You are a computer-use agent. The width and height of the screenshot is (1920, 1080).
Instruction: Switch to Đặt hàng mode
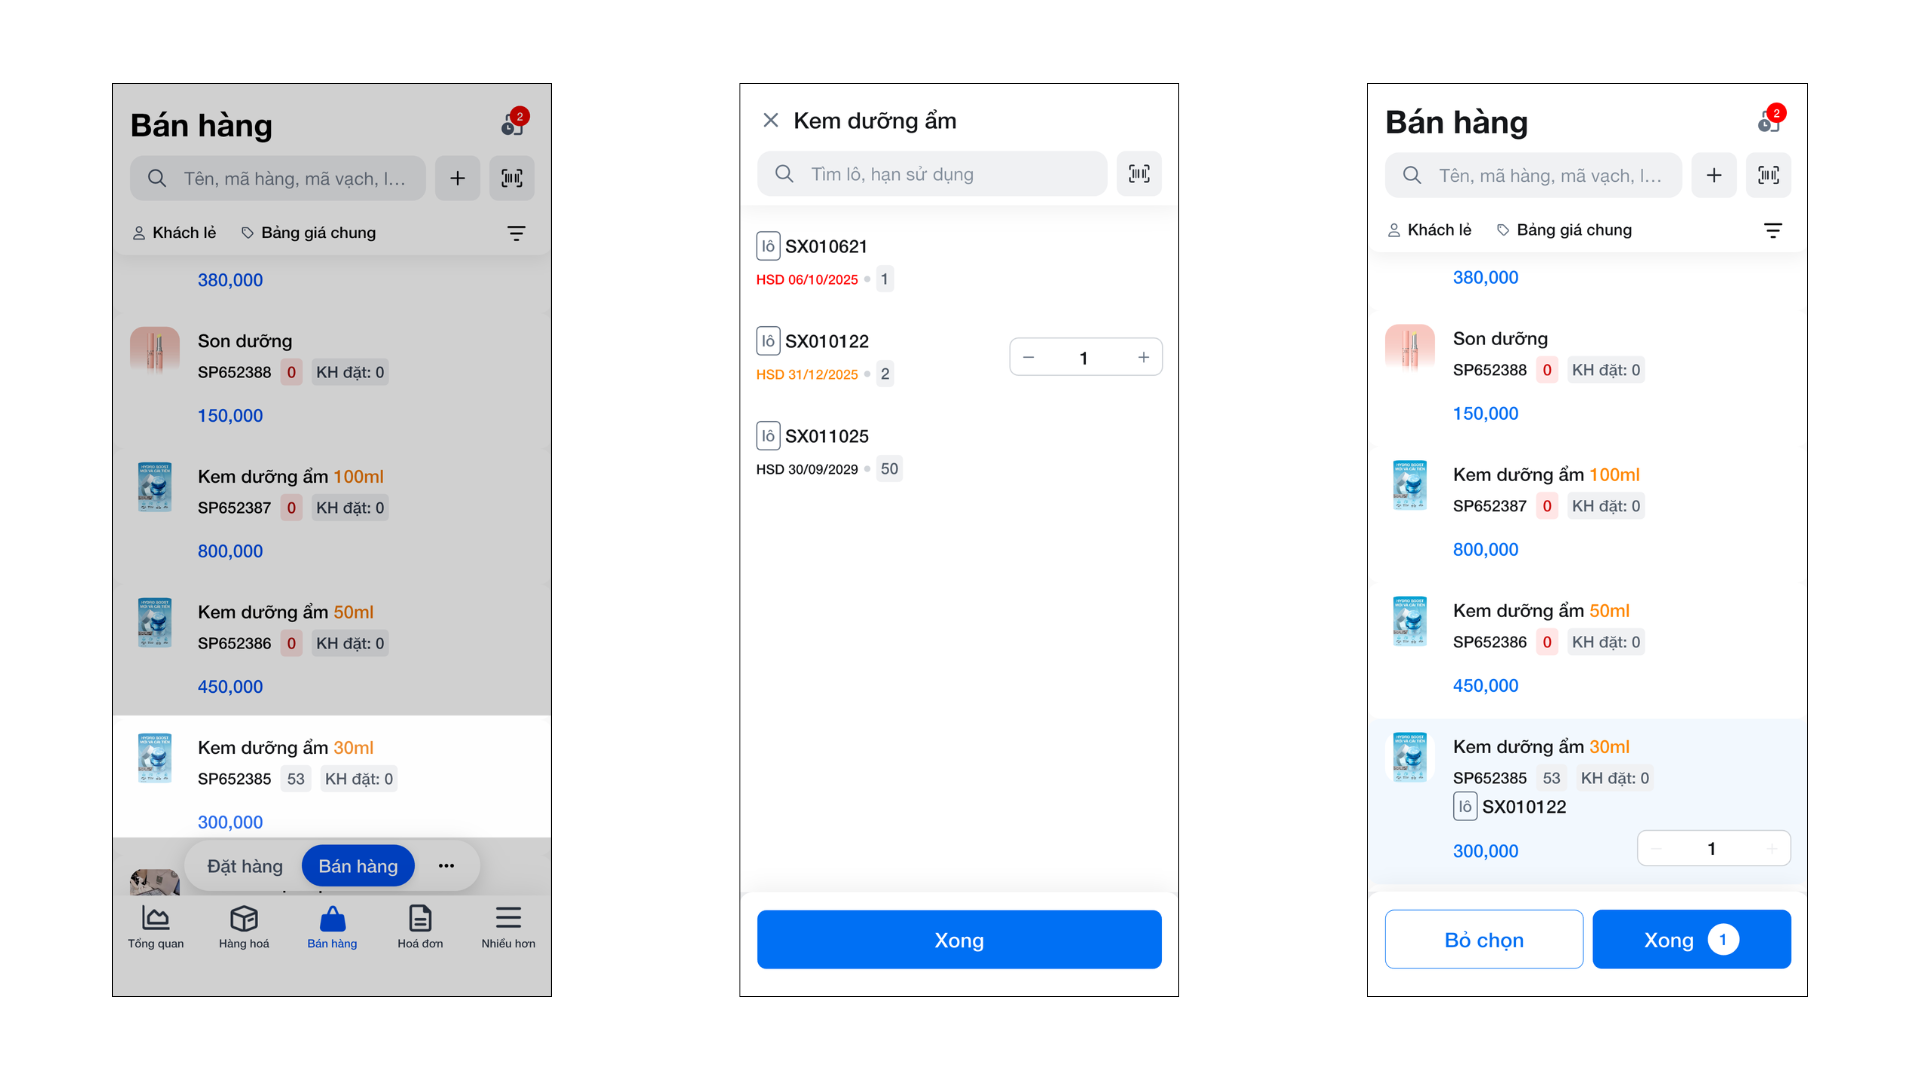pos(245,866)
